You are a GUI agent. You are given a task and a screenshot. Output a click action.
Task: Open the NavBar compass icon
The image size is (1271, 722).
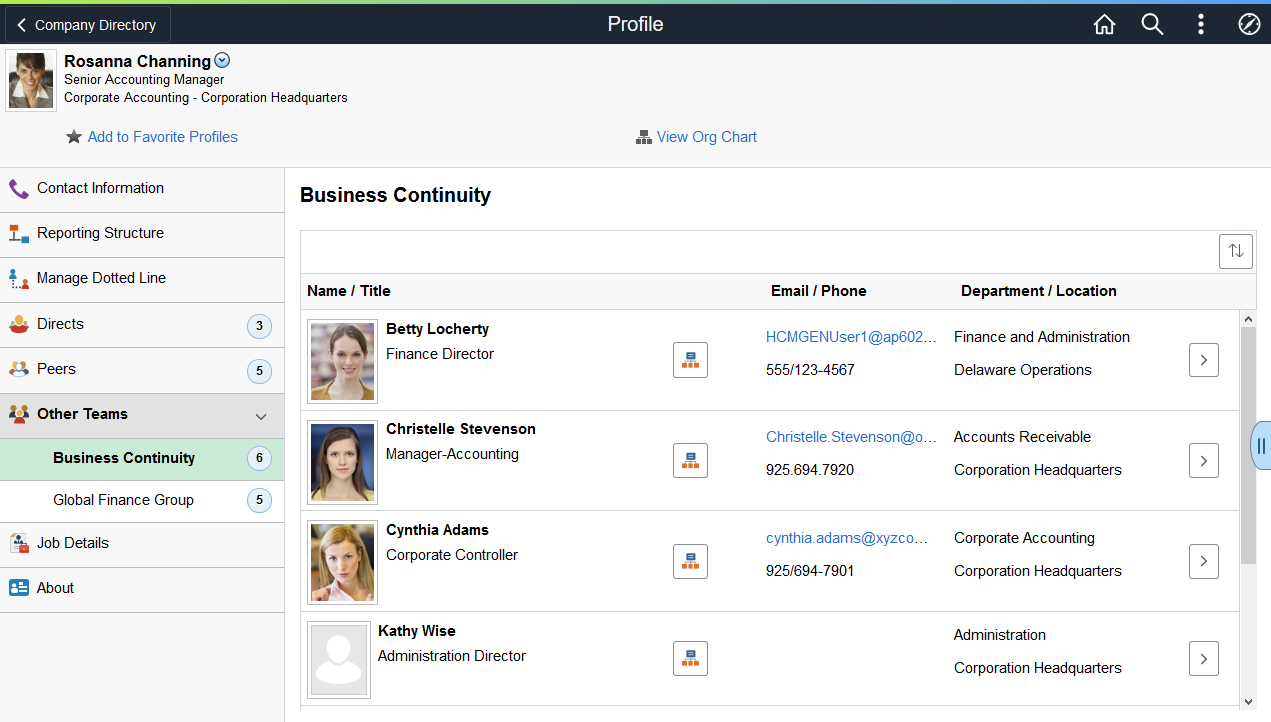click(x=1249, y=25)
